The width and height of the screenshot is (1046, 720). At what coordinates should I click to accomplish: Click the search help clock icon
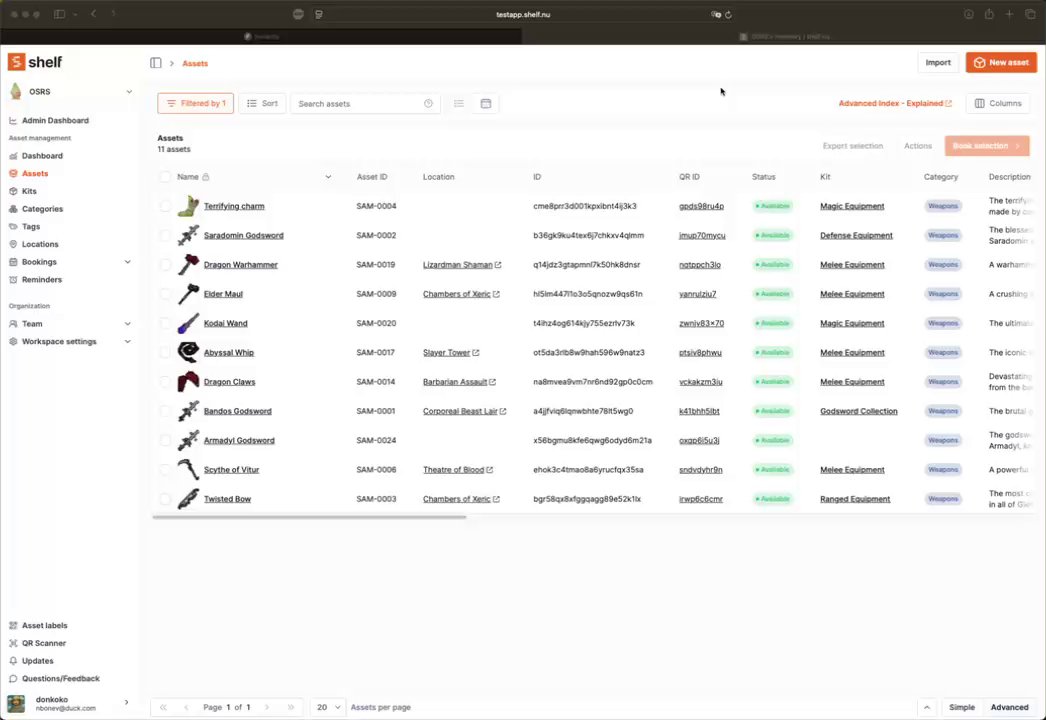pos(428,103)
